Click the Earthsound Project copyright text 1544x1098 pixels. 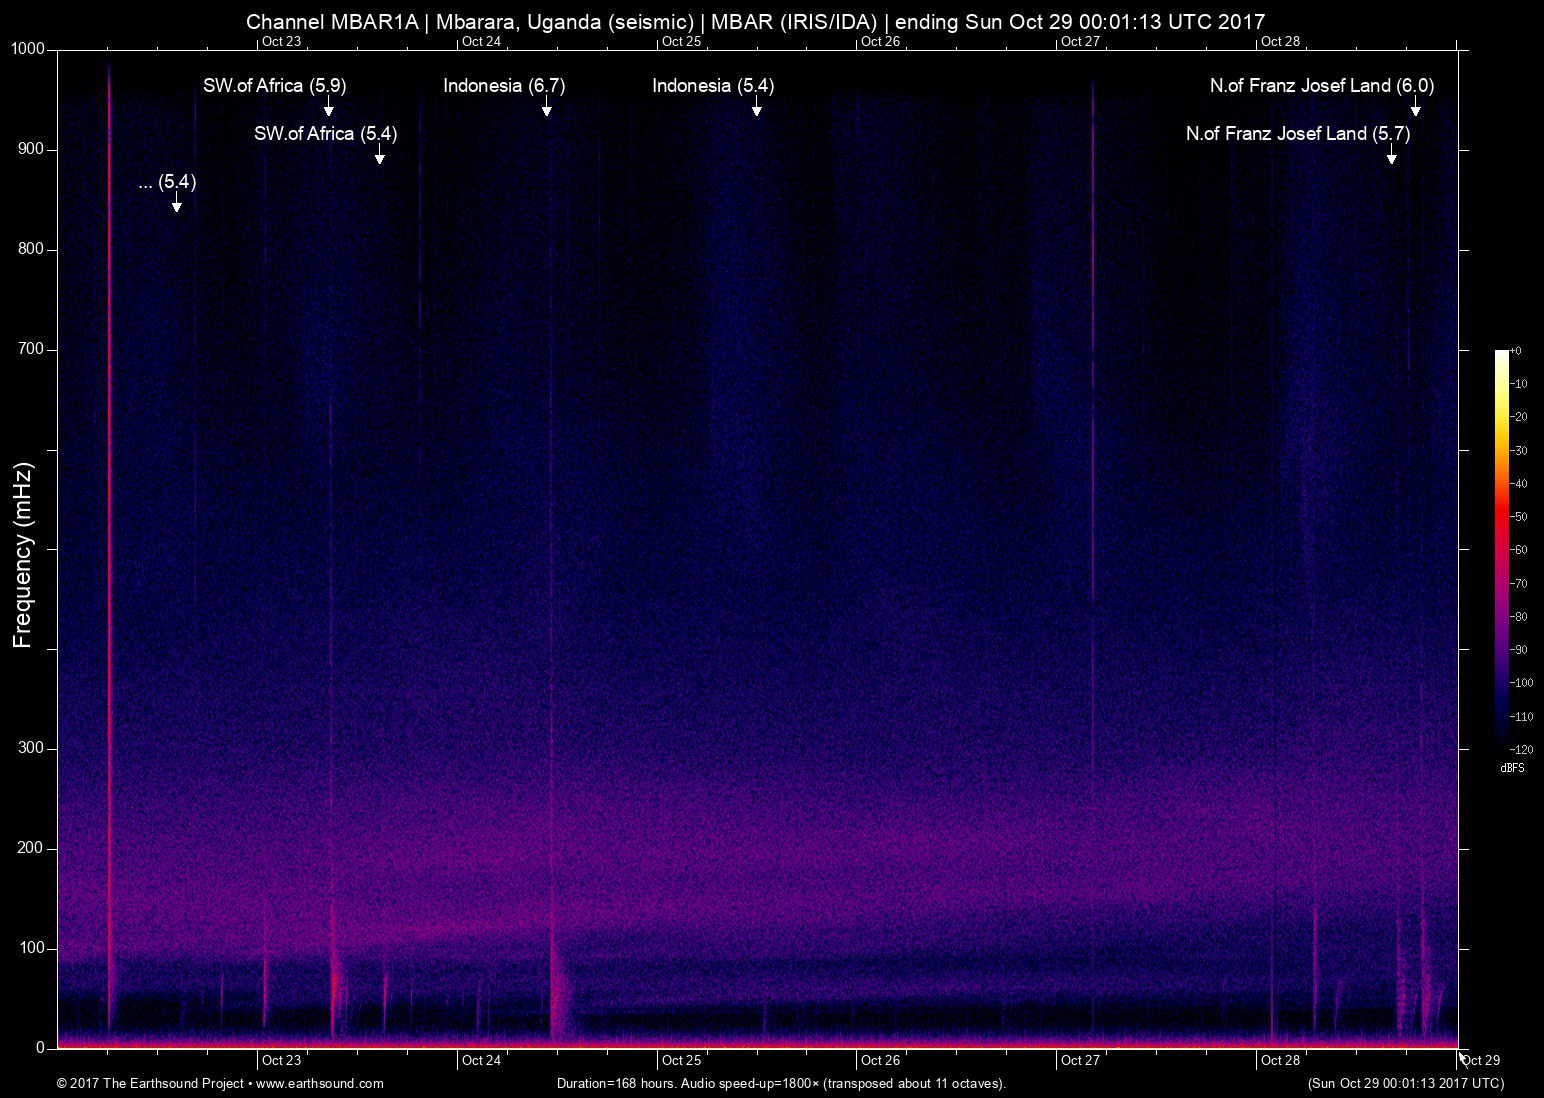(x=150, y=1083)
